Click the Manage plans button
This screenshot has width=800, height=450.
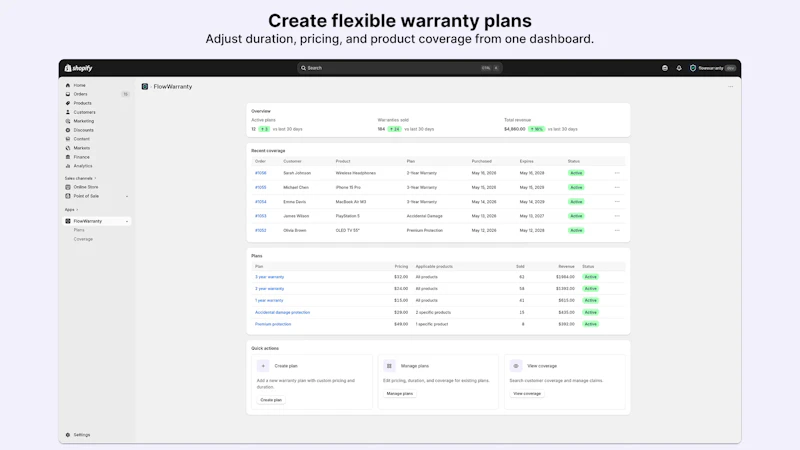pos(399,393)
